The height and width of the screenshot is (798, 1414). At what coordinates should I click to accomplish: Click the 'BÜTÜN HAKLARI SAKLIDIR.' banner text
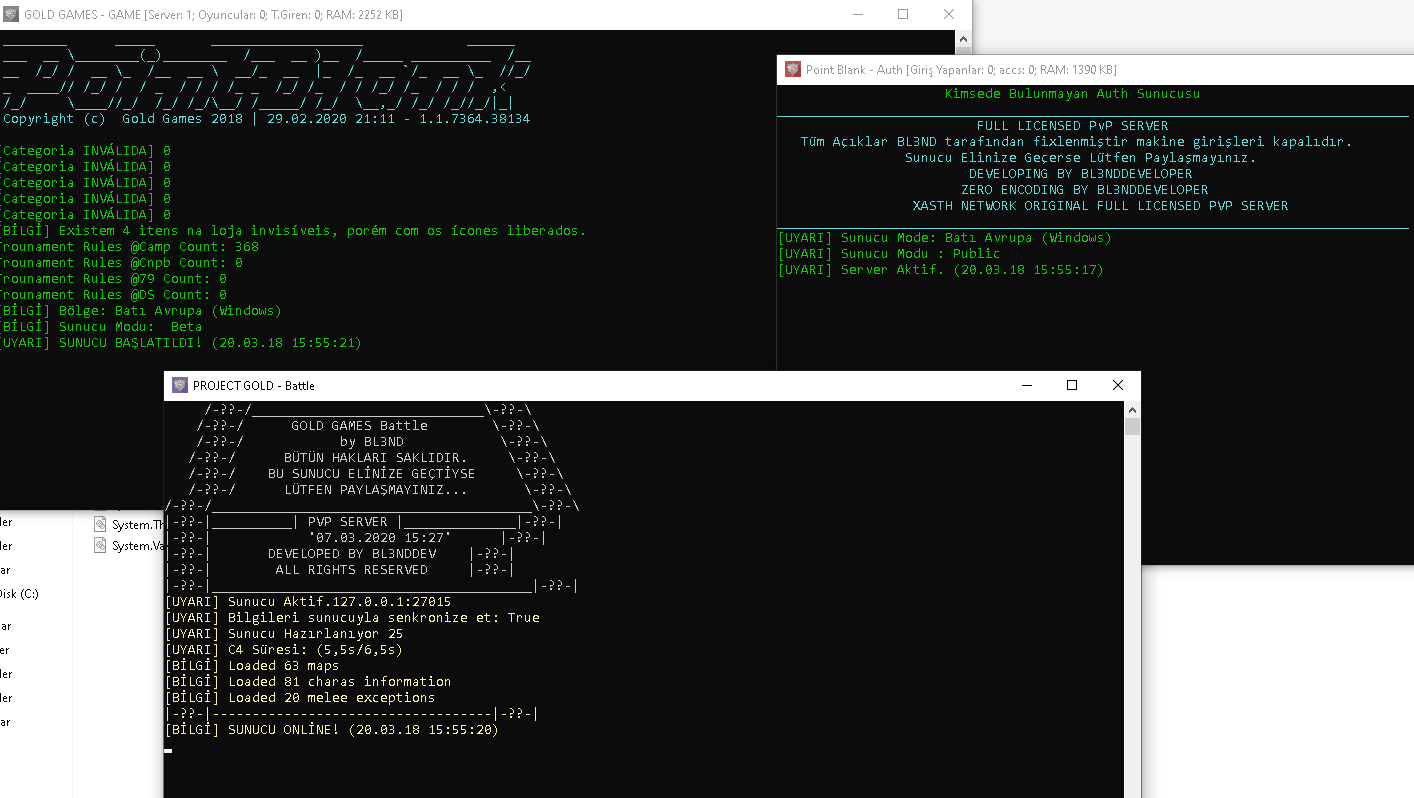[x=376, y=458]
